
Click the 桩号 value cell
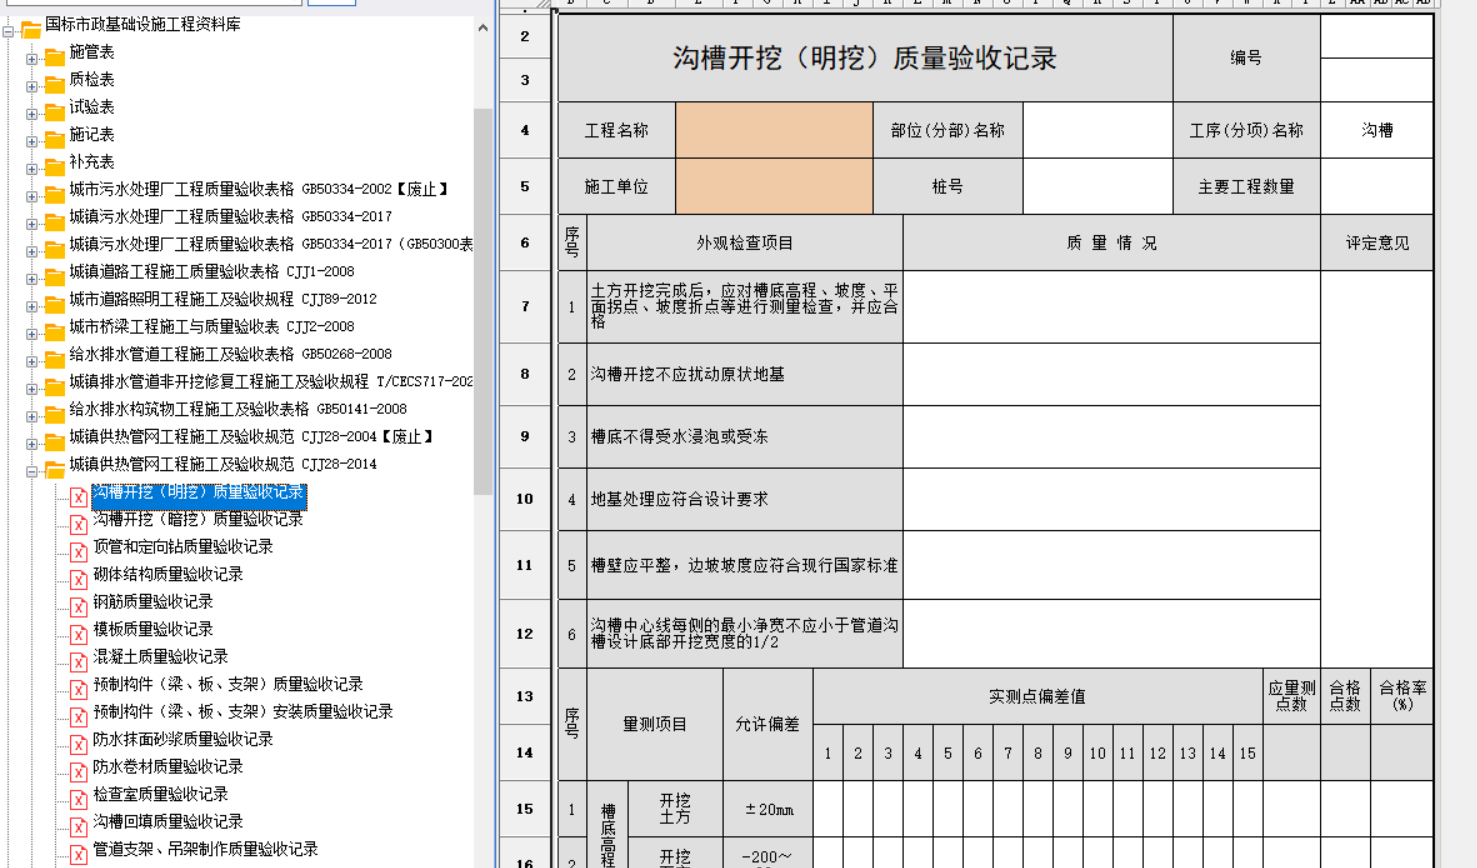[x=1098, y=186]
